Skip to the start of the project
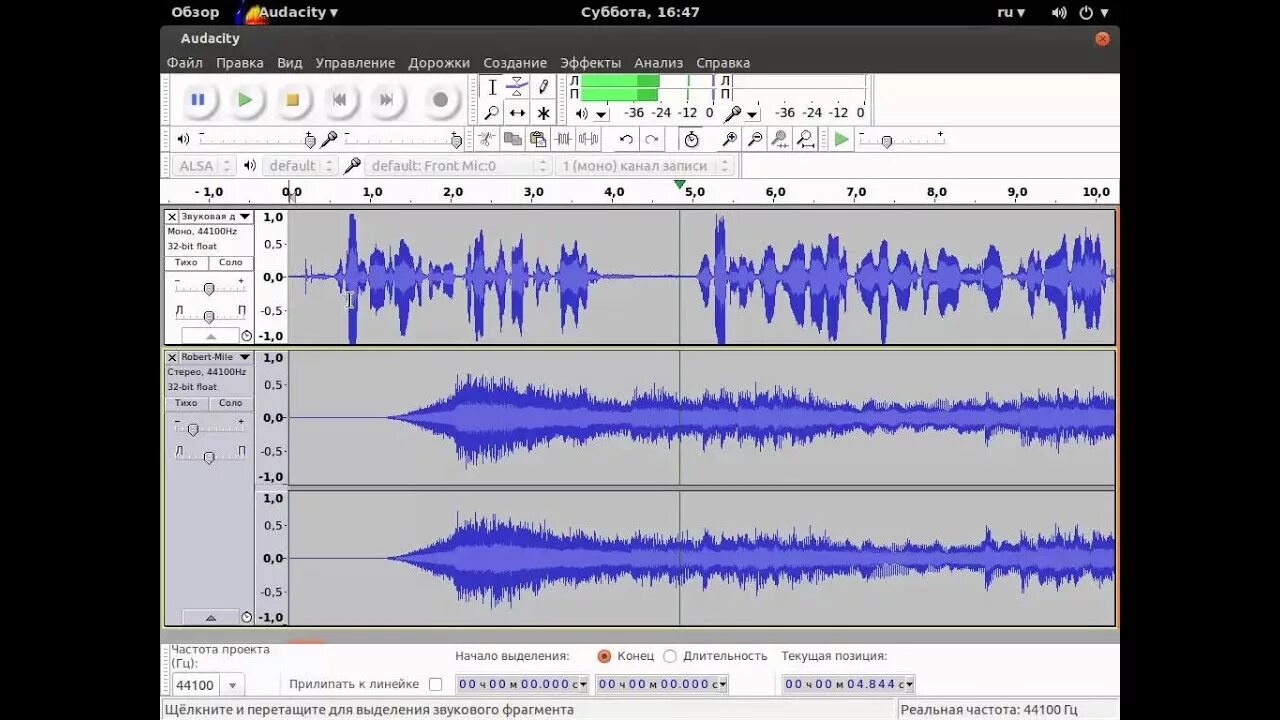 [339, 99]
